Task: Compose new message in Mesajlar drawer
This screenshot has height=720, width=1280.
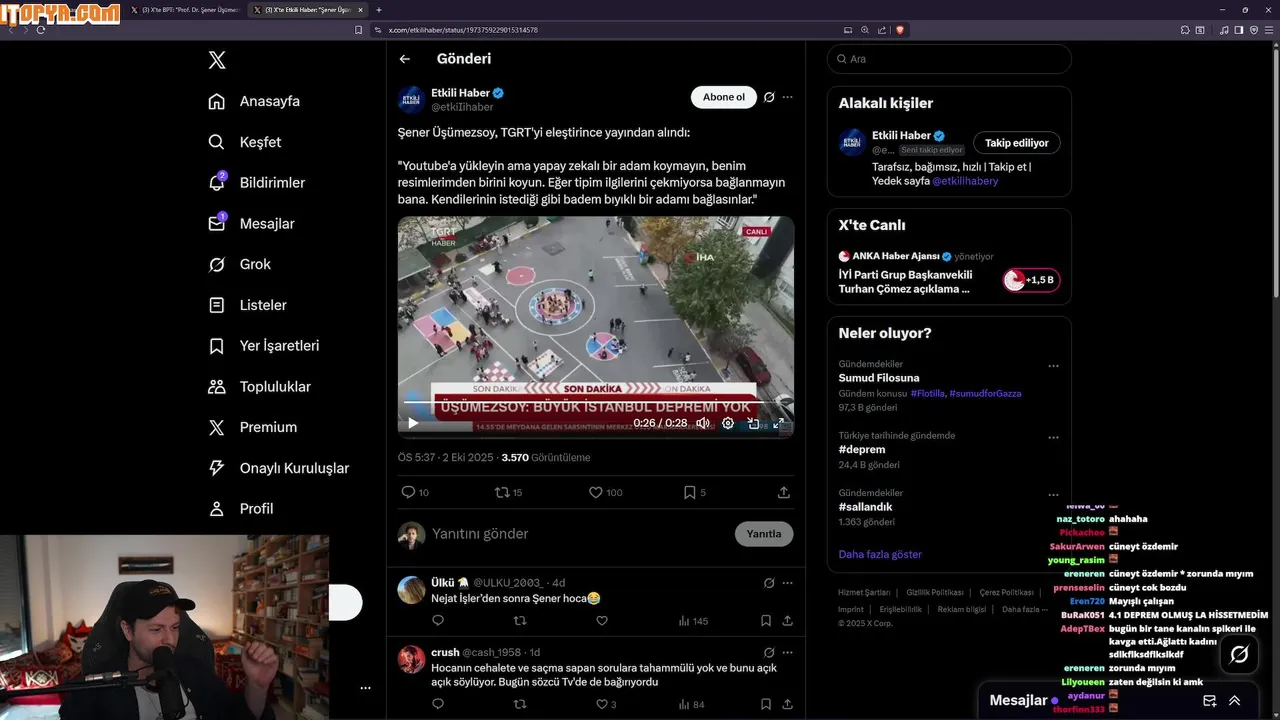Action: (x=1209, y=701)
